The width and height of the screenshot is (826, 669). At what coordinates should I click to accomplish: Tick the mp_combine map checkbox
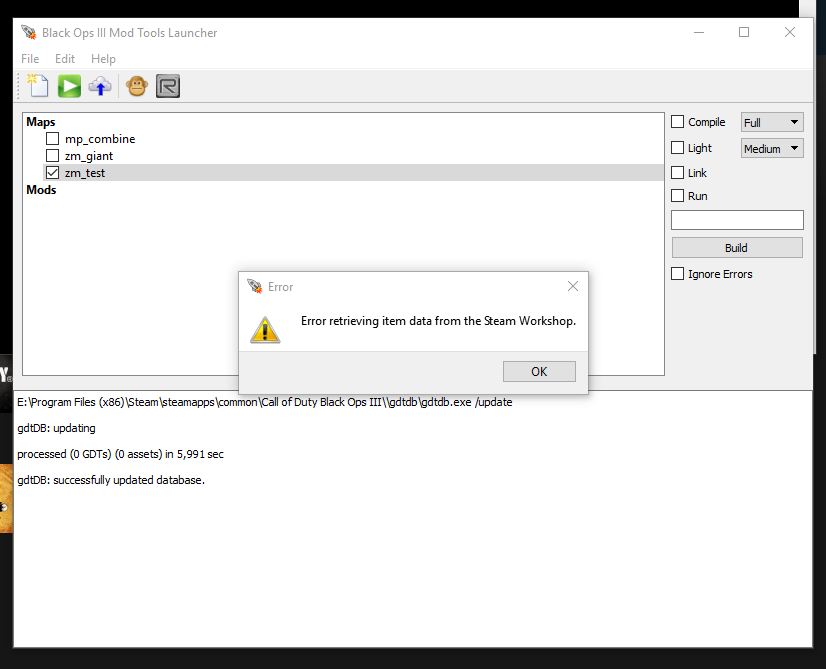coord(52,139)
